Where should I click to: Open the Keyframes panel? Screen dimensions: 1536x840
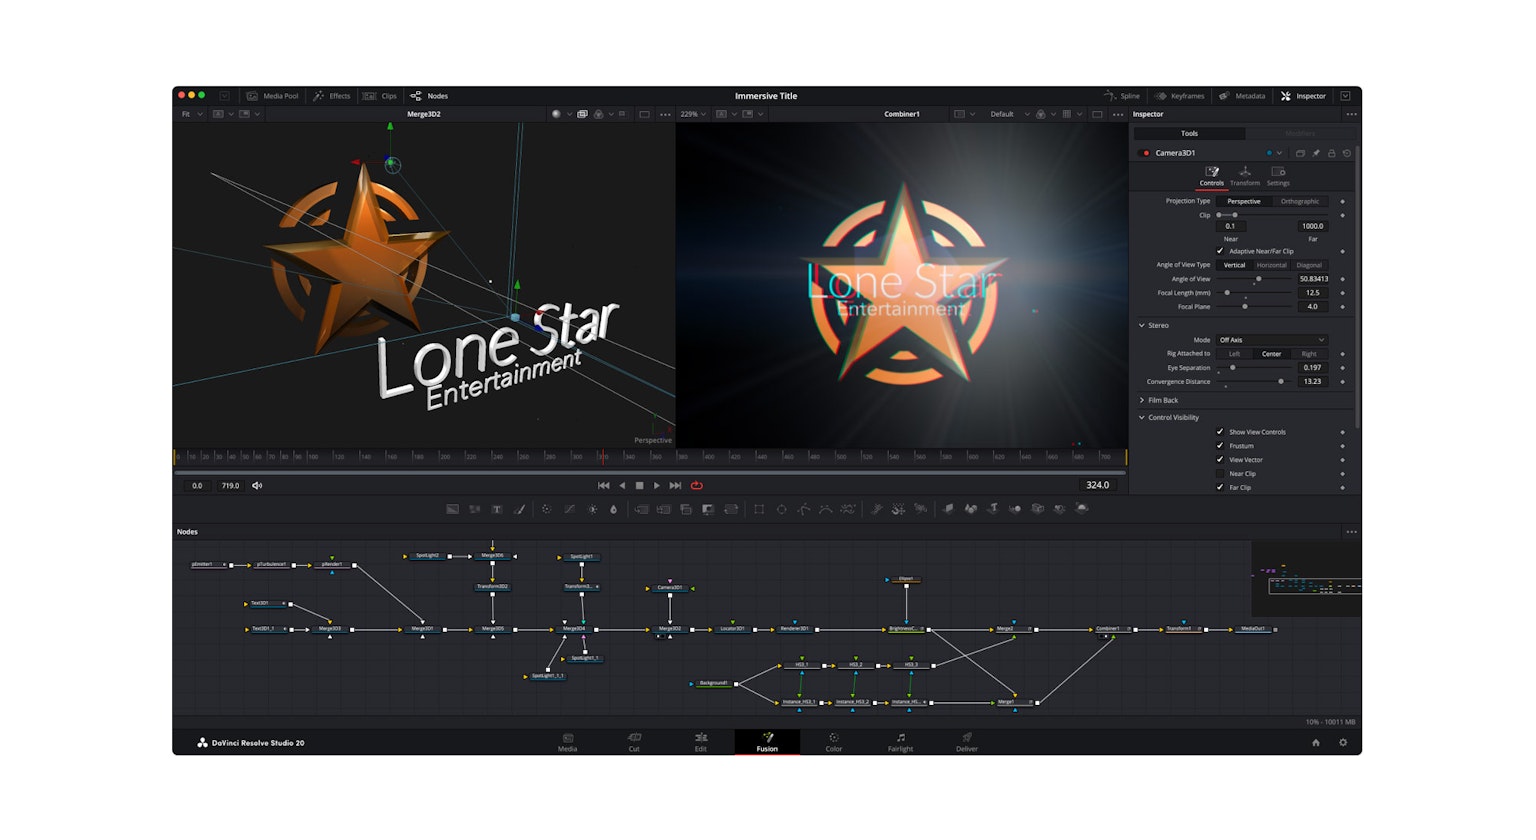pos(1180,96)
